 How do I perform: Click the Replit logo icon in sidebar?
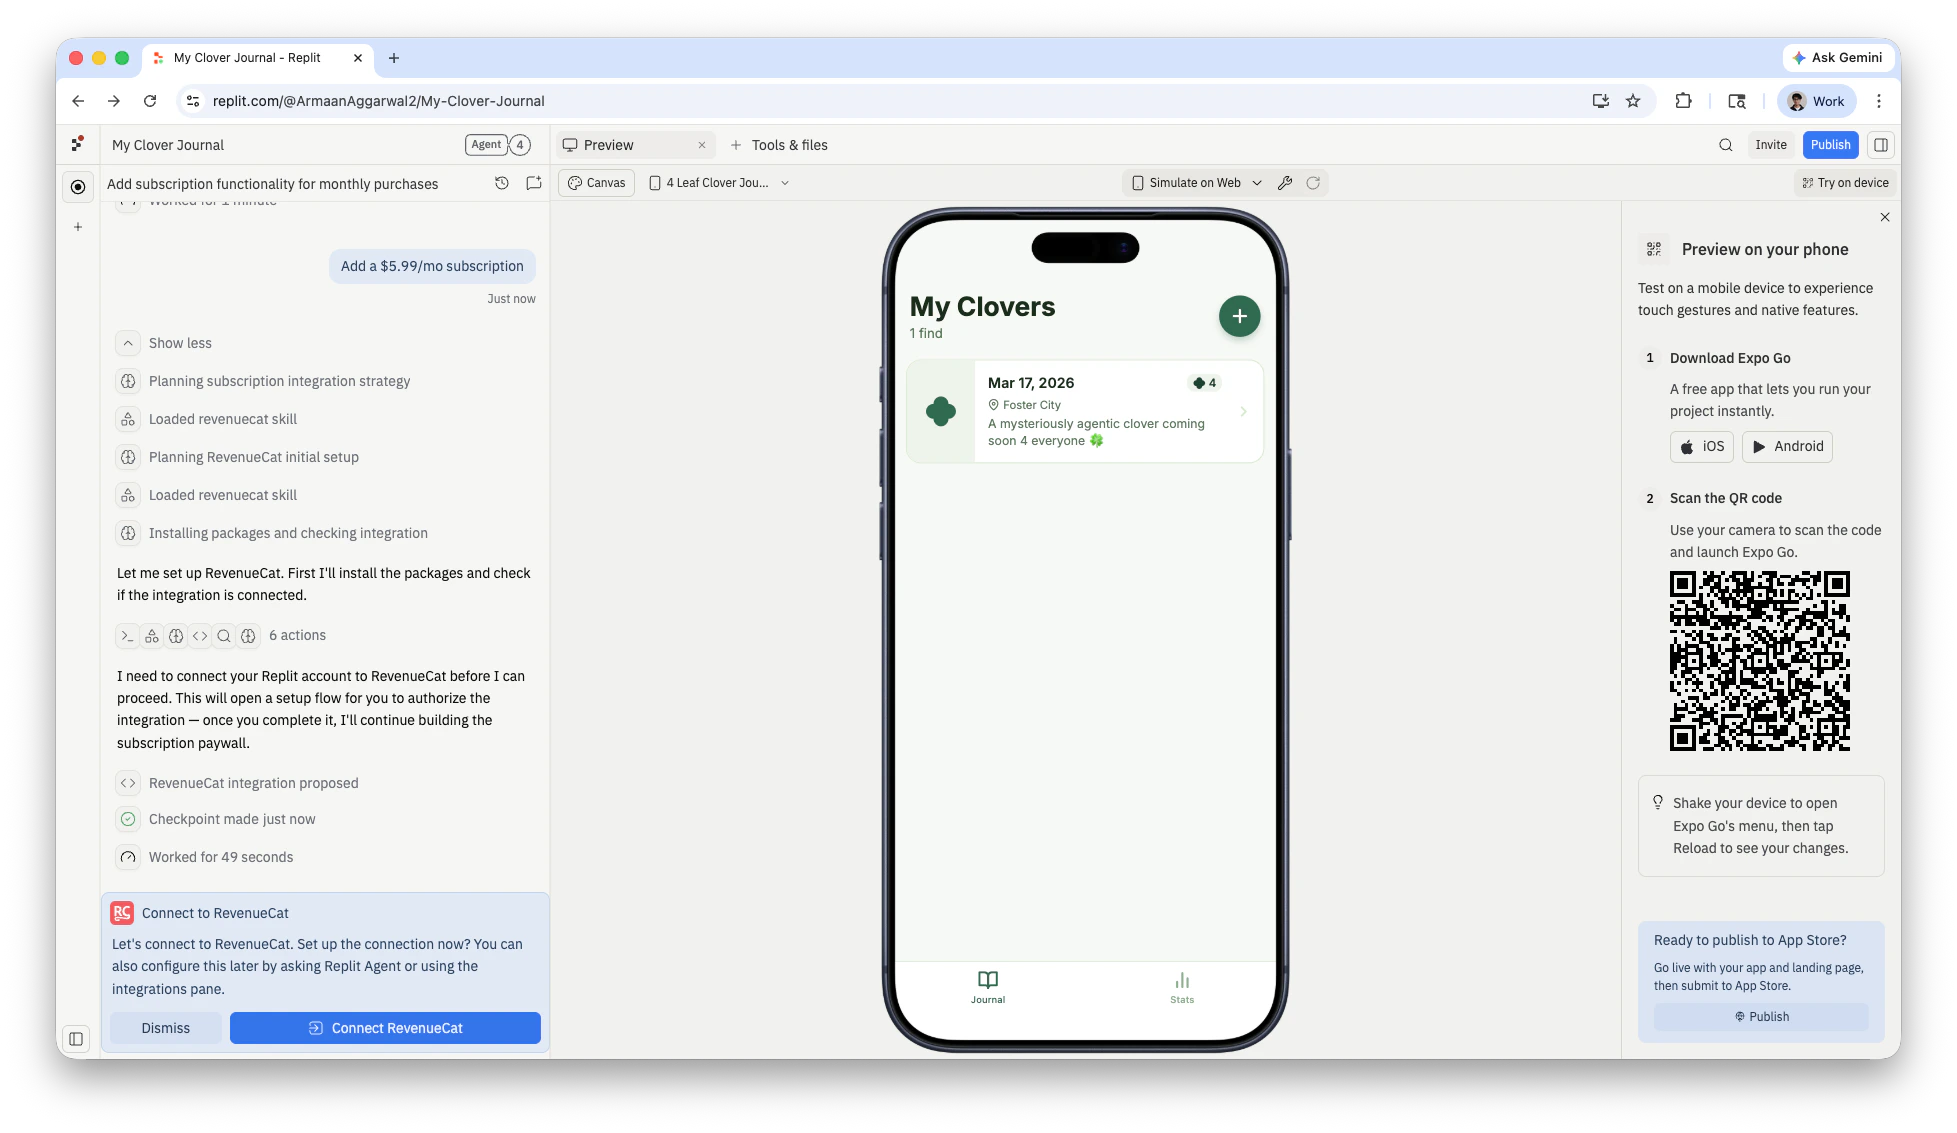click(x=78, y=144)
